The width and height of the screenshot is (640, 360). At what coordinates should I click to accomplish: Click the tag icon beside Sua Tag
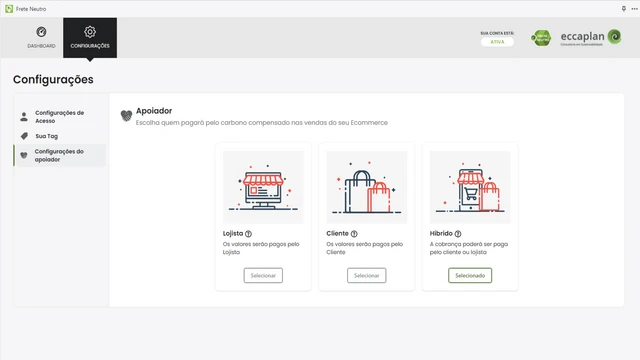click(x=24, y=136)
